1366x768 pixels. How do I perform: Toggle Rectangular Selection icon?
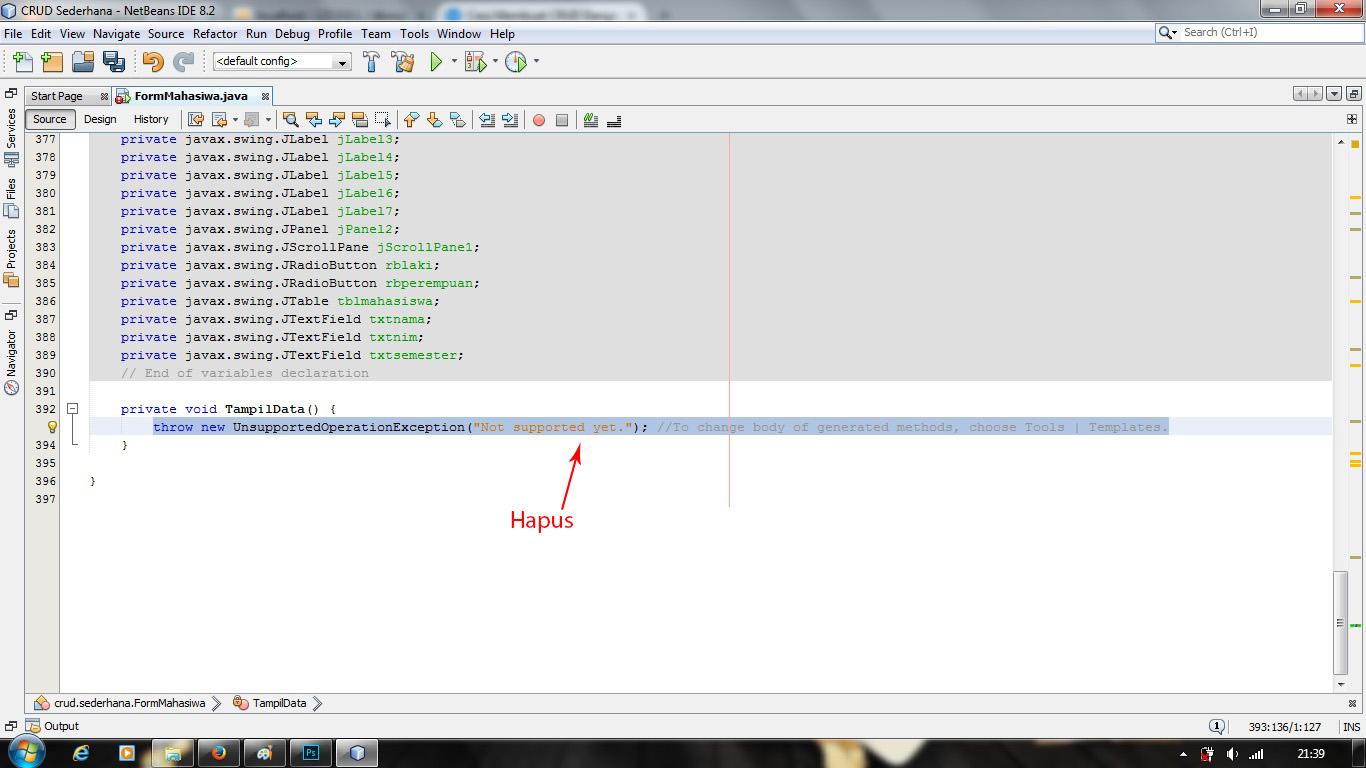(383, 120)
